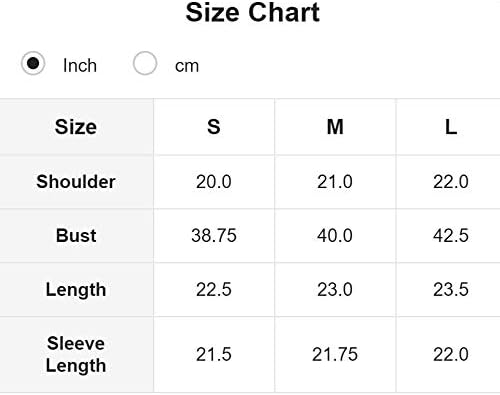
Task: Click the 21.75 sleeve length cell
Action: pos(335,354)
